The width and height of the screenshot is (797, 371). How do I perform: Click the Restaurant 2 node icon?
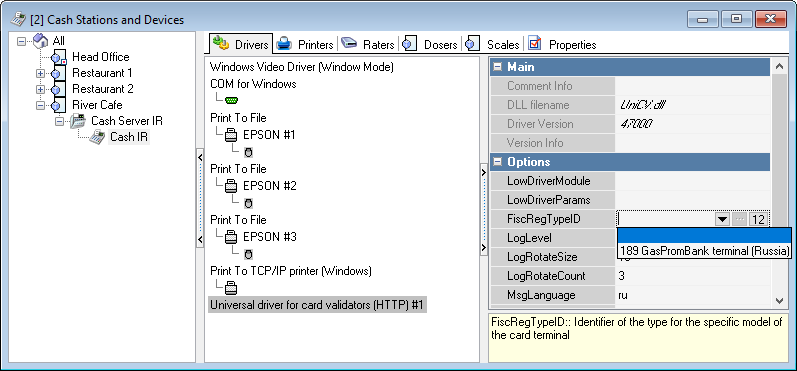pos(58,89)
